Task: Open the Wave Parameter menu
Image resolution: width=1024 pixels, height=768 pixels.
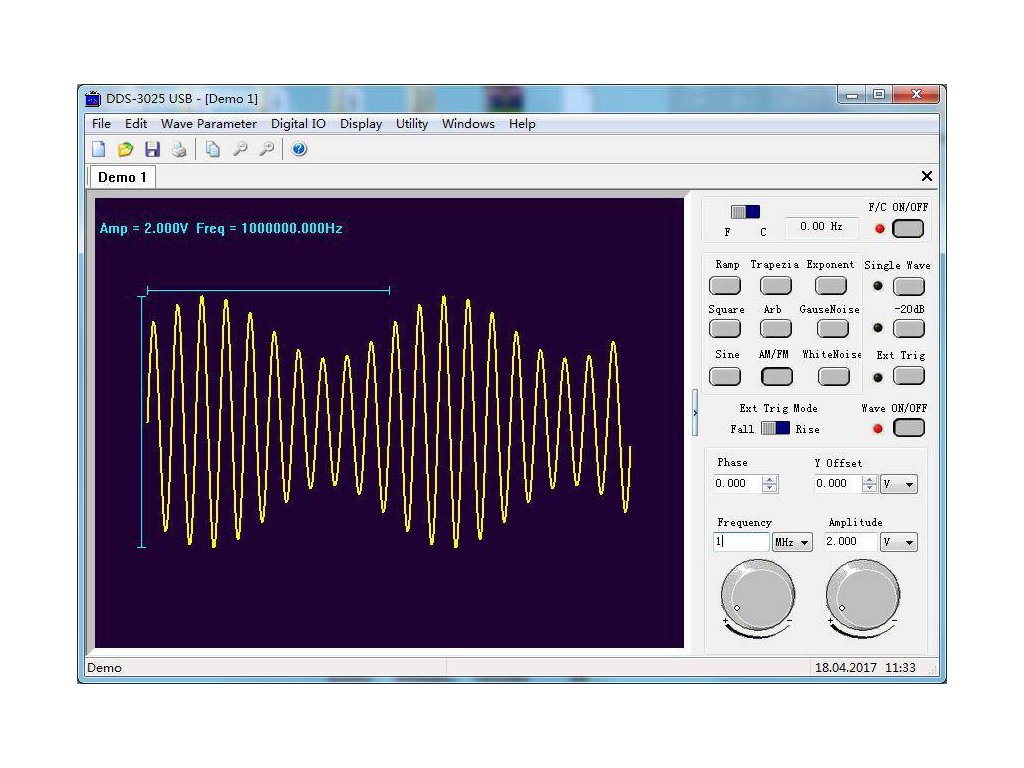Action: pyautogui.click(x=208, y=124)
